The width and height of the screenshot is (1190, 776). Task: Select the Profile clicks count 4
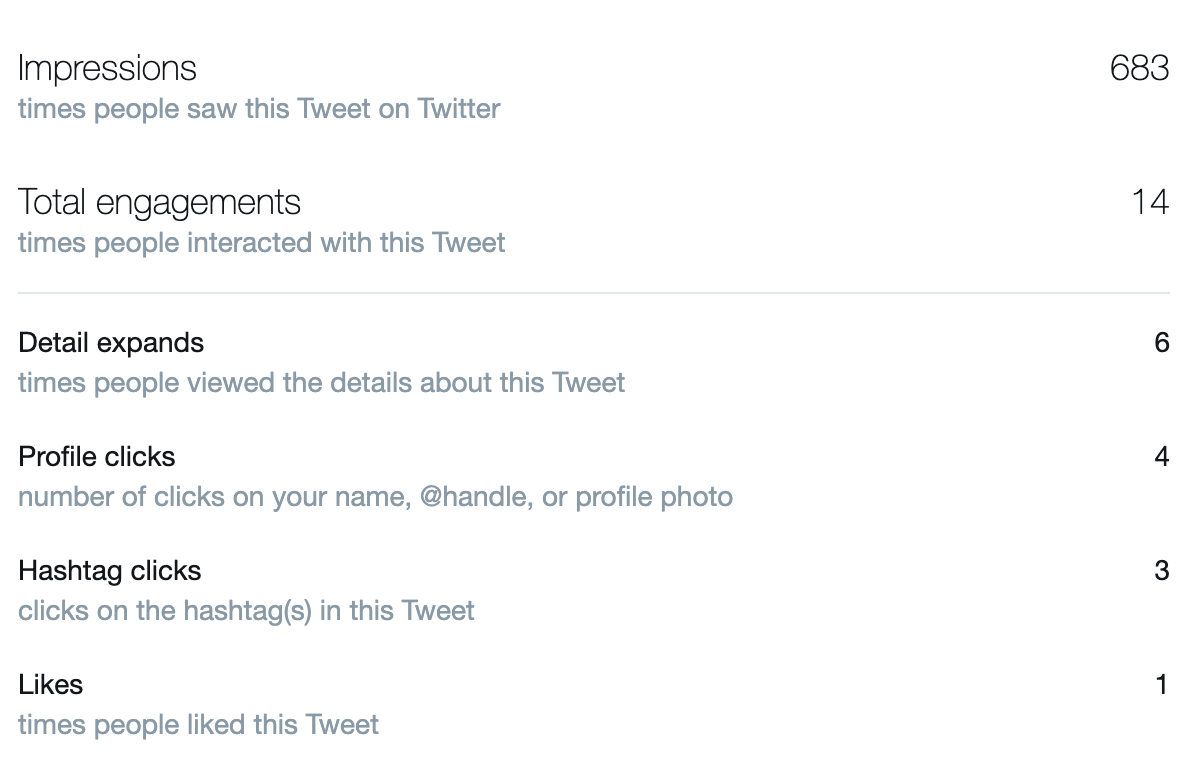point(1161,457)
